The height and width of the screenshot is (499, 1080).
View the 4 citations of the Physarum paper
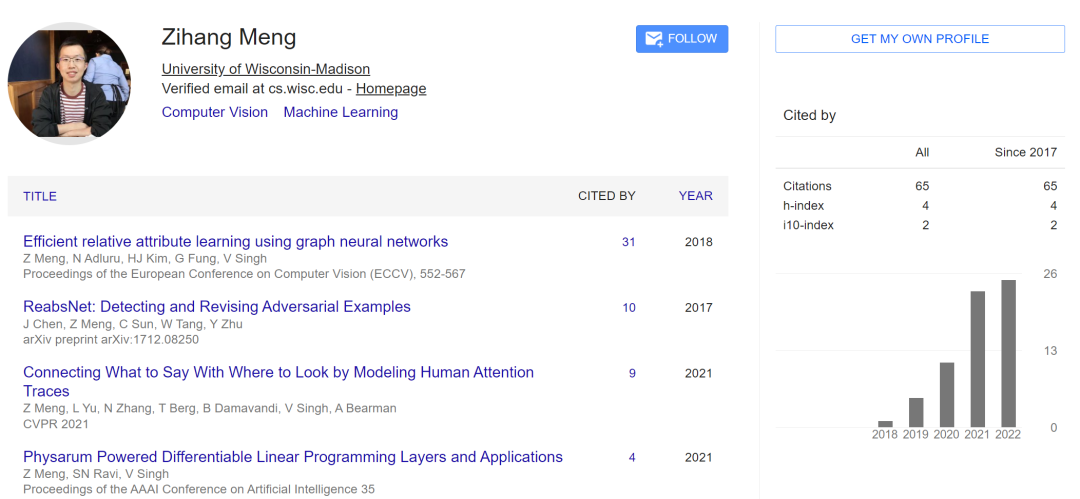coord(632,458)
